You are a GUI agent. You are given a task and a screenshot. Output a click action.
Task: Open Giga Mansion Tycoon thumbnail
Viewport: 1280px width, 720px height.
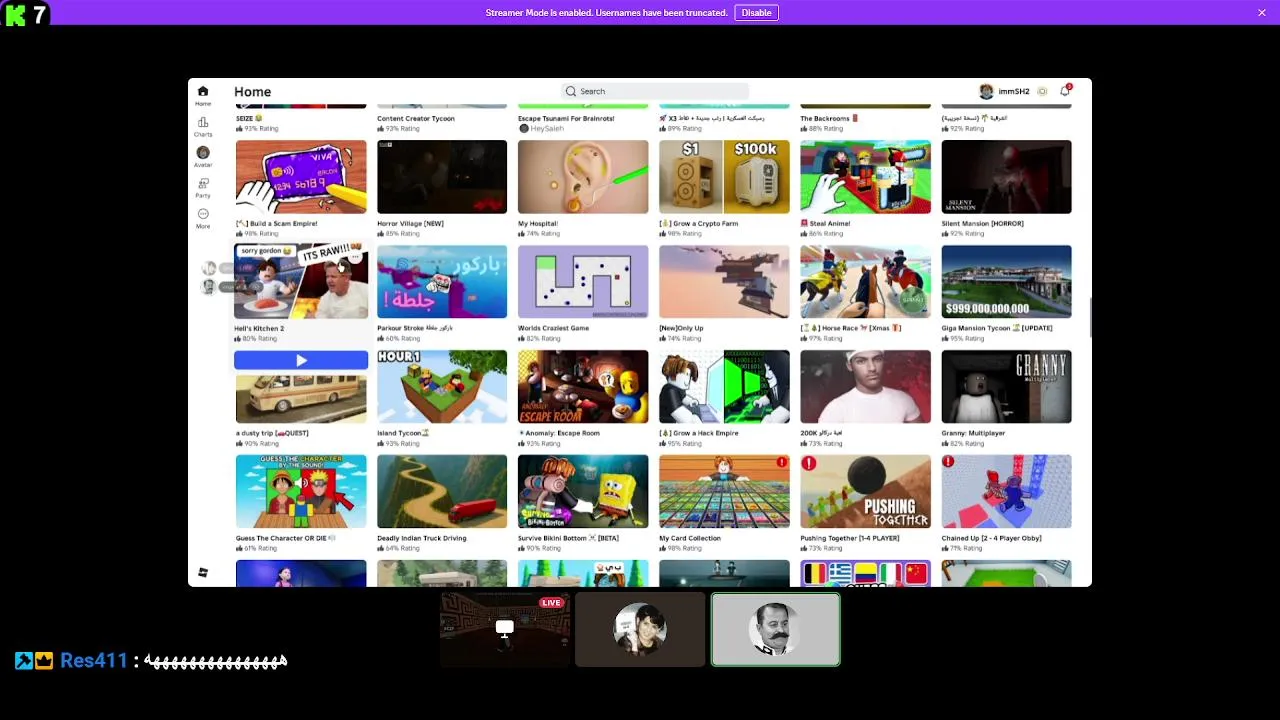coord(1006,282)
